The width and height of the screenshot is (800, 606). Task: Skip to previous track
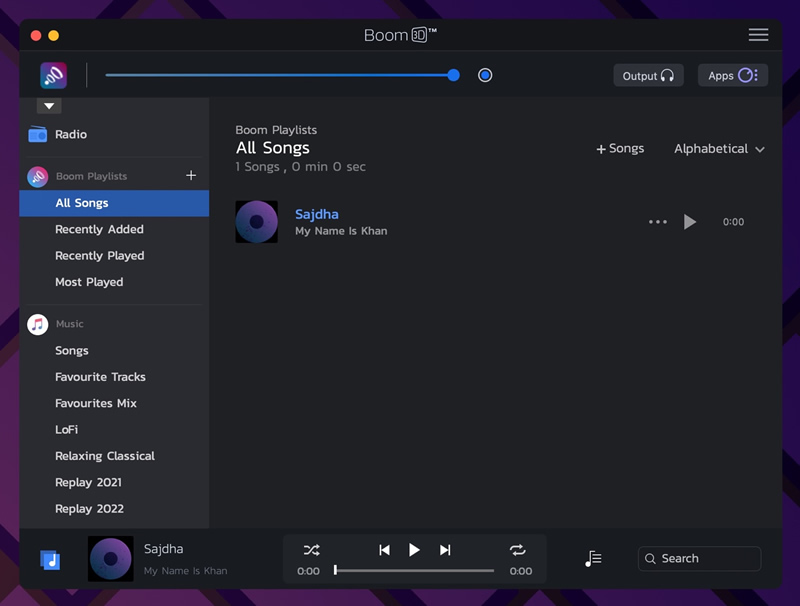(384, 550)
